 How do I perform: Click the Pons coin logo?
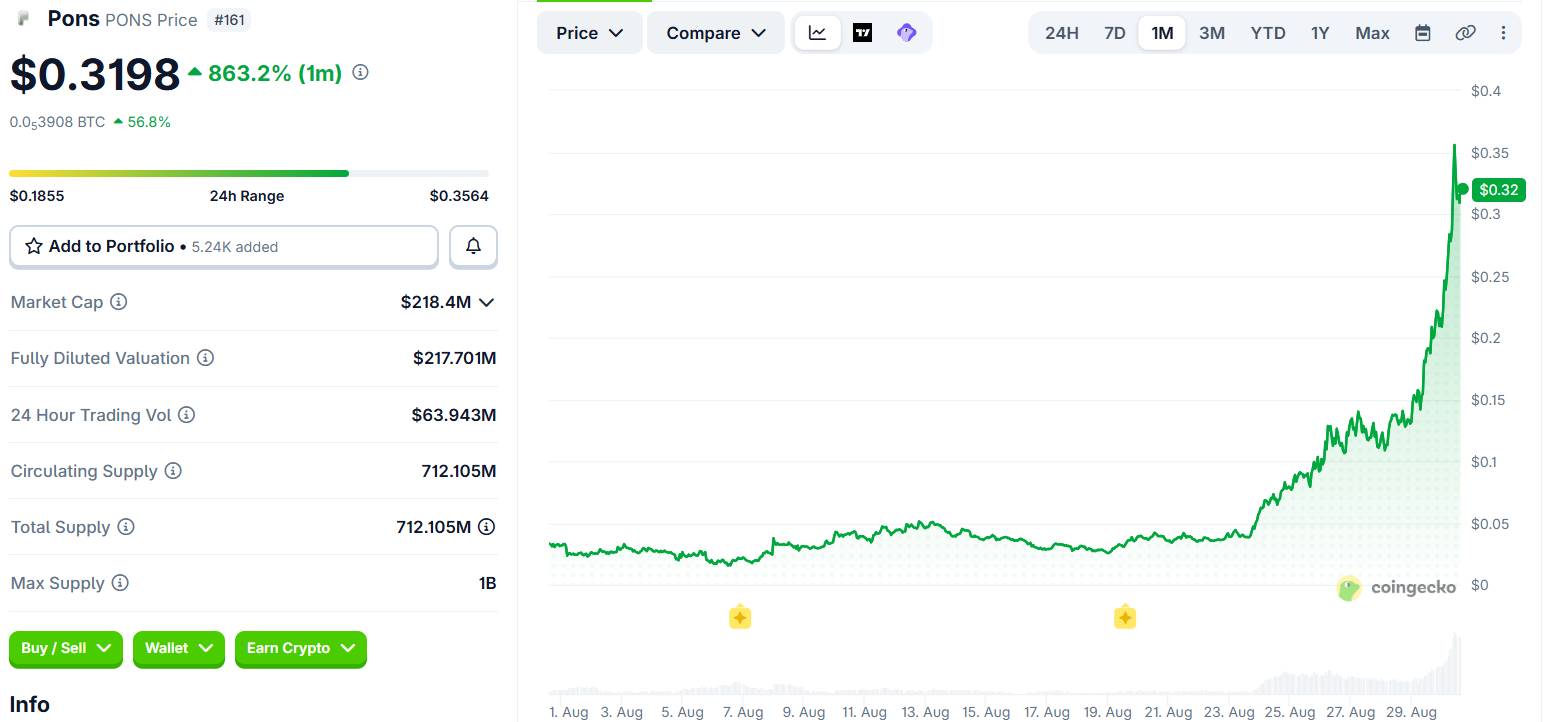[24, 19]
